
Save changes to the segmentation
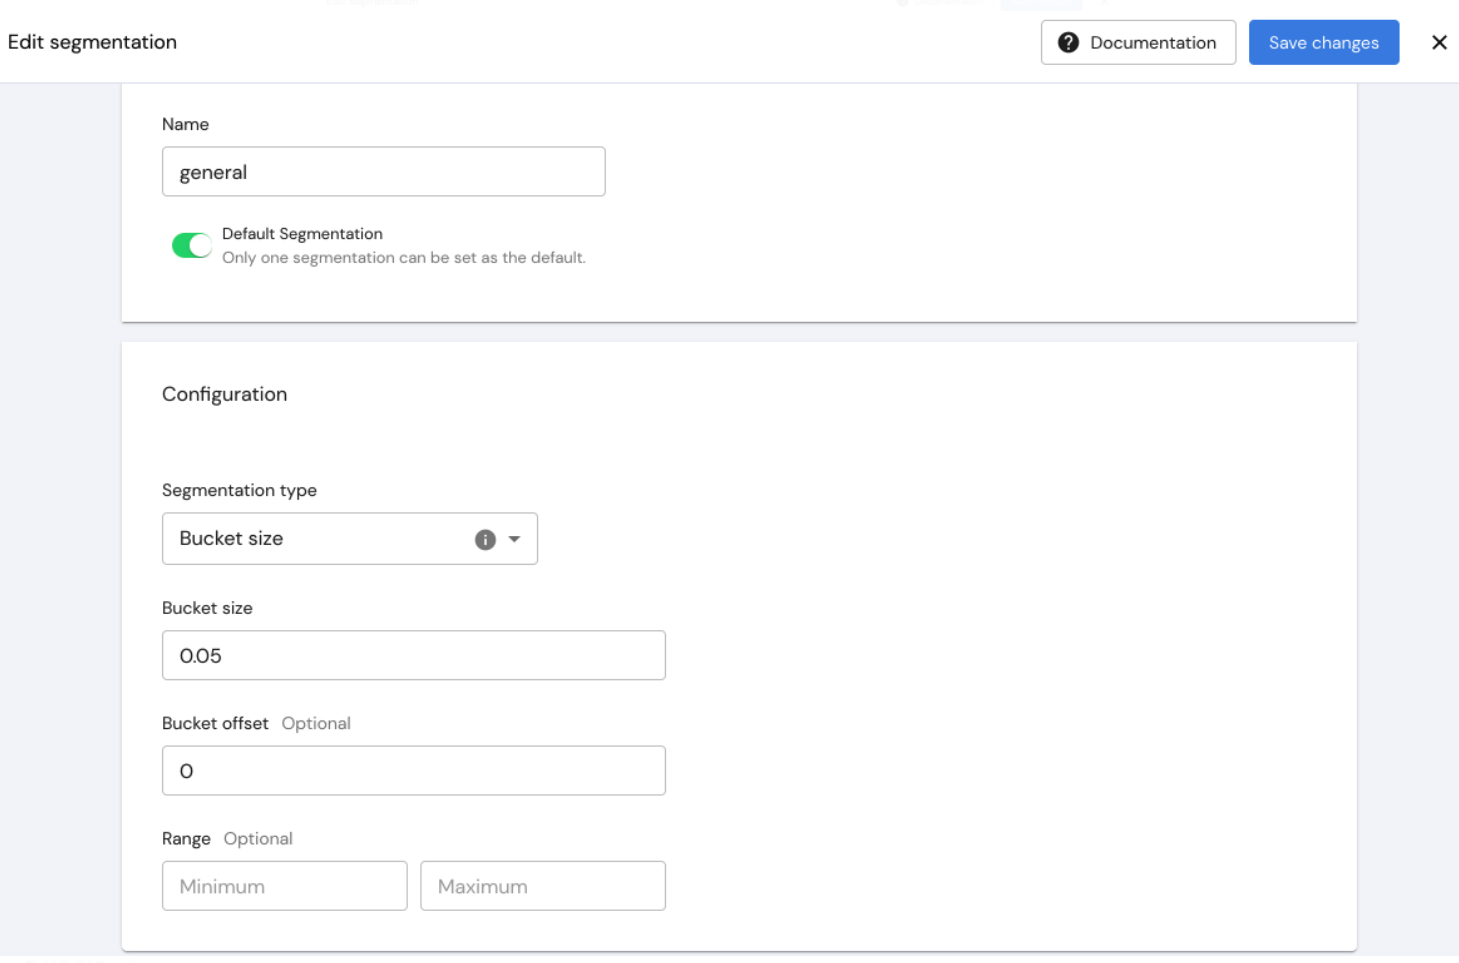(x=1323, y=43)
